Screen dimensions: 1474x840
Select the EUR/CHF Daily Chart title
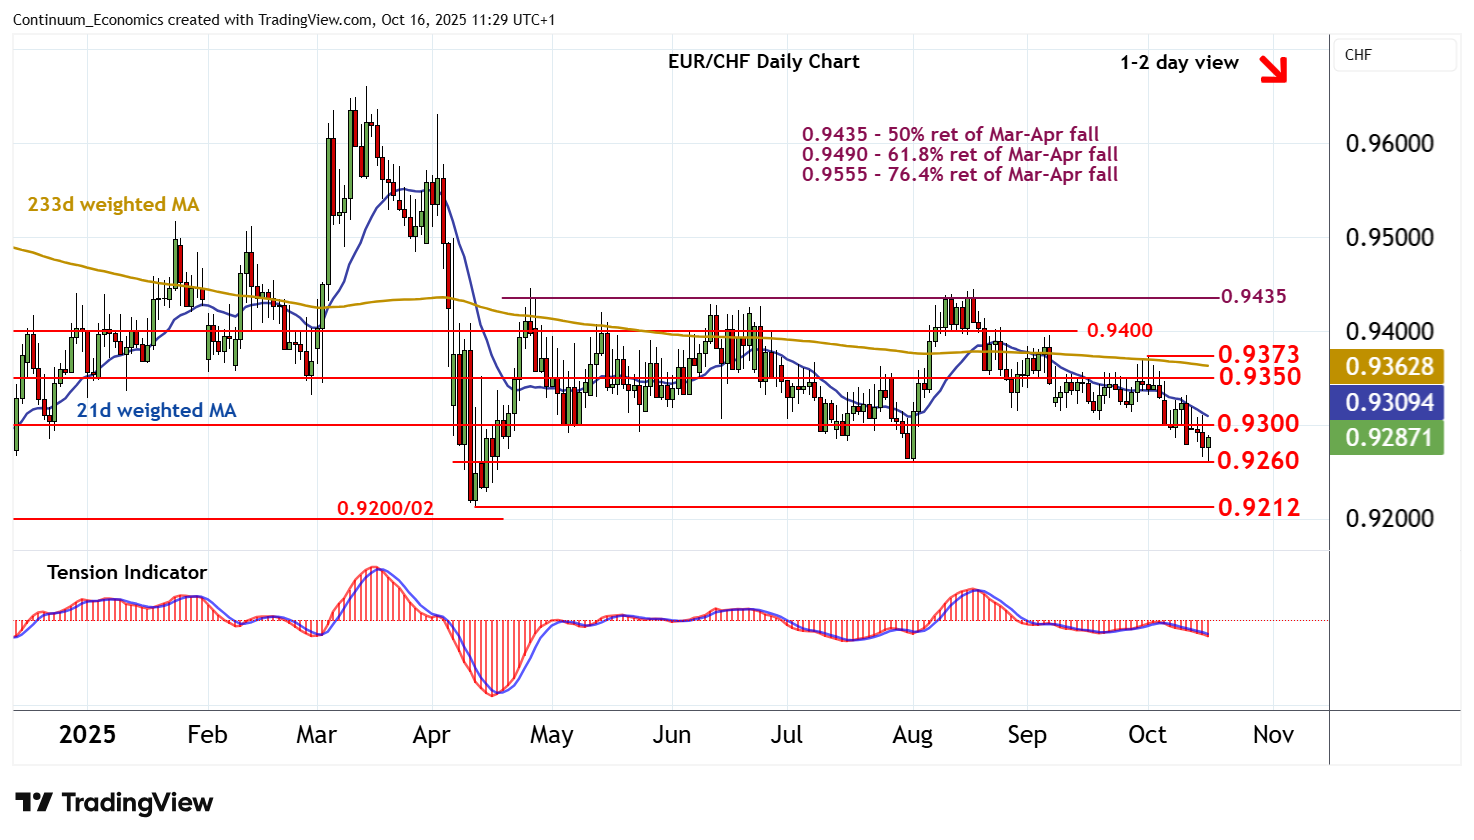click(x=763, y=62)
